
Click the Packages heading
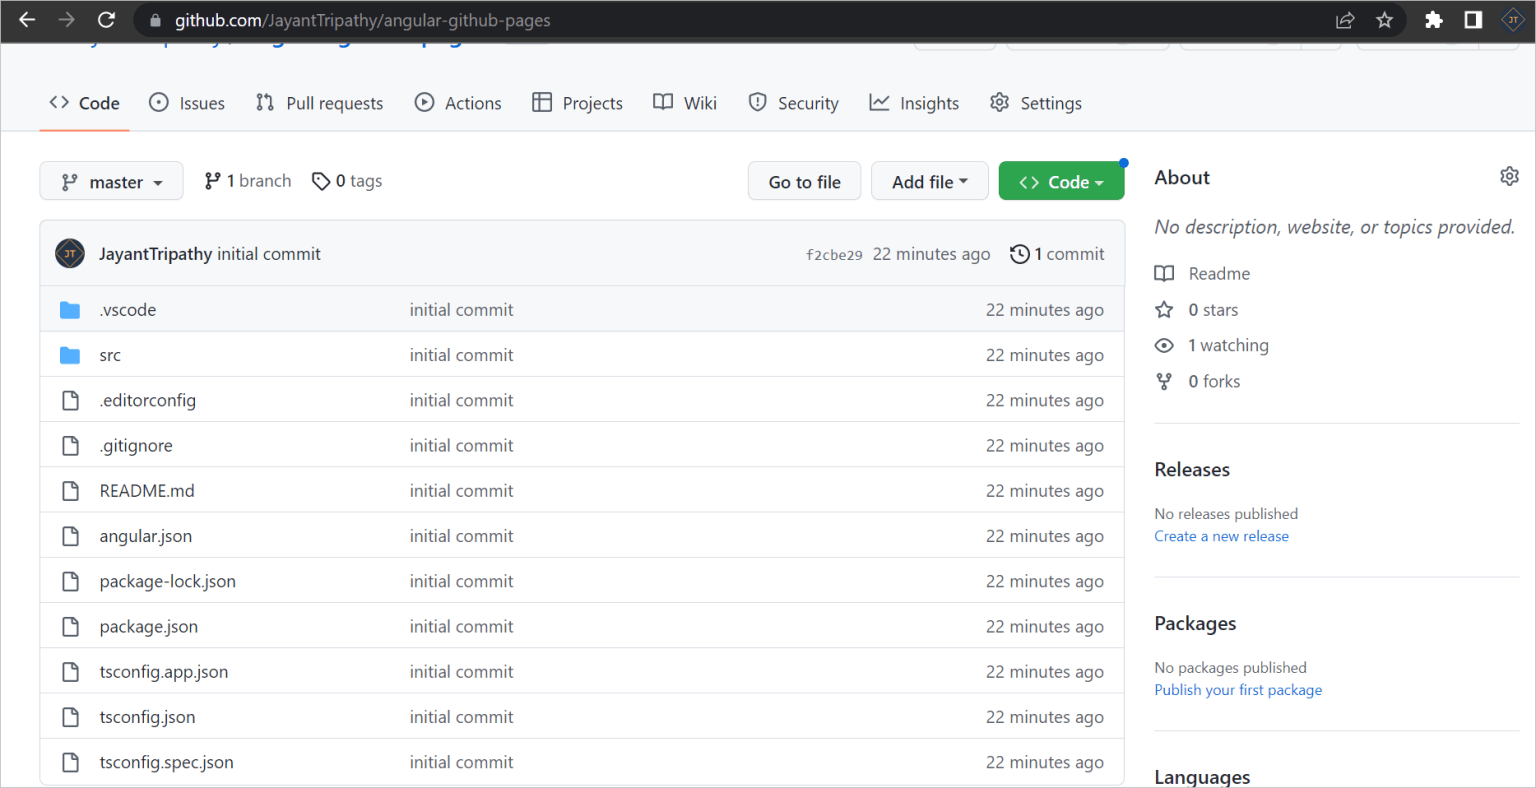1195,623
